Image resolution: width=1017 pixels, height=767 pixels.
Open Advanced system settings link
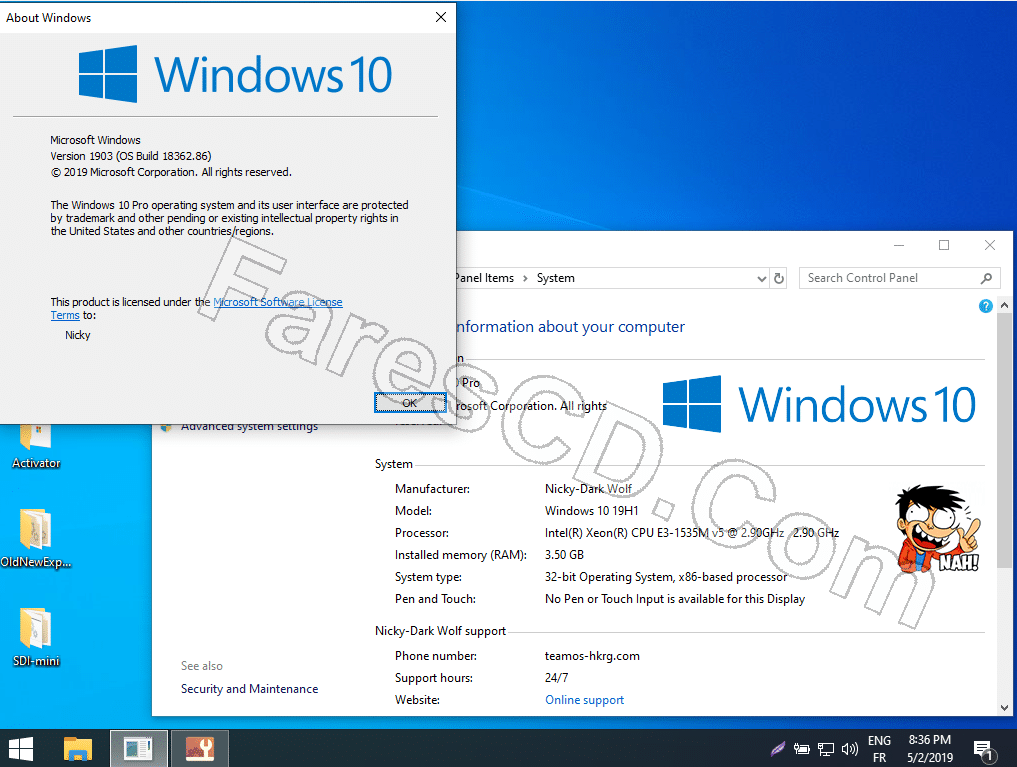tap(250, 427)
